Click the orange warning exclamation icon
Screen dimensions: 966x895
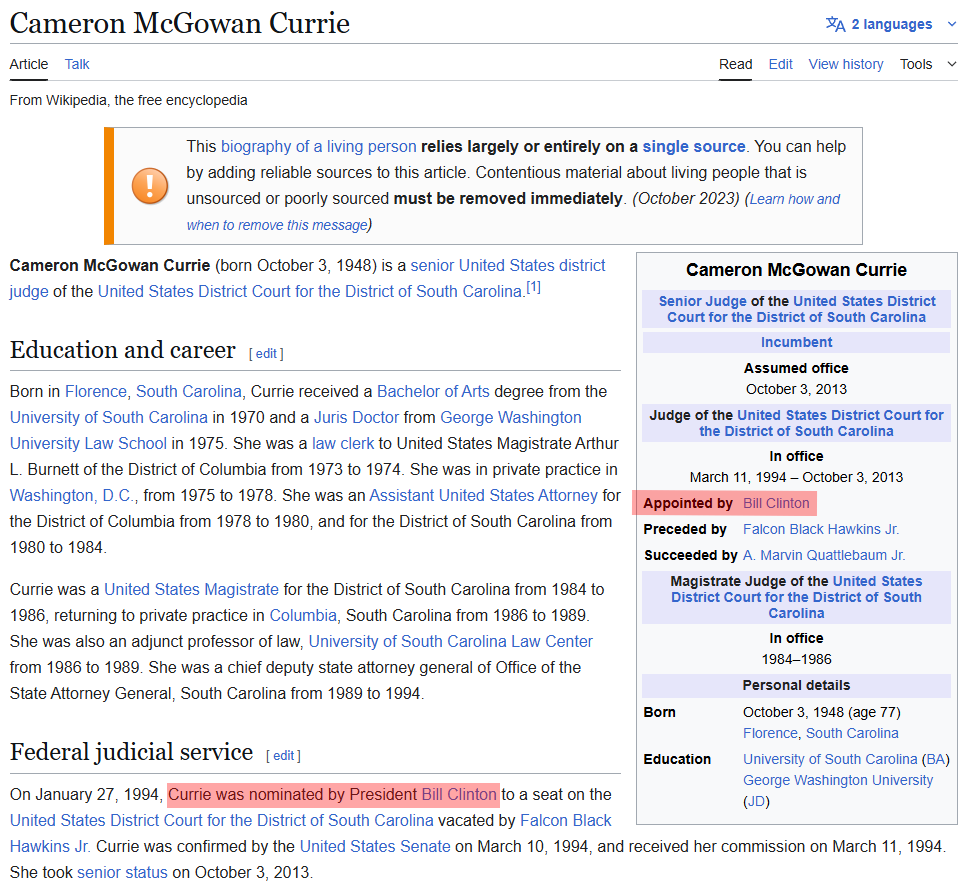pos(150,185)
